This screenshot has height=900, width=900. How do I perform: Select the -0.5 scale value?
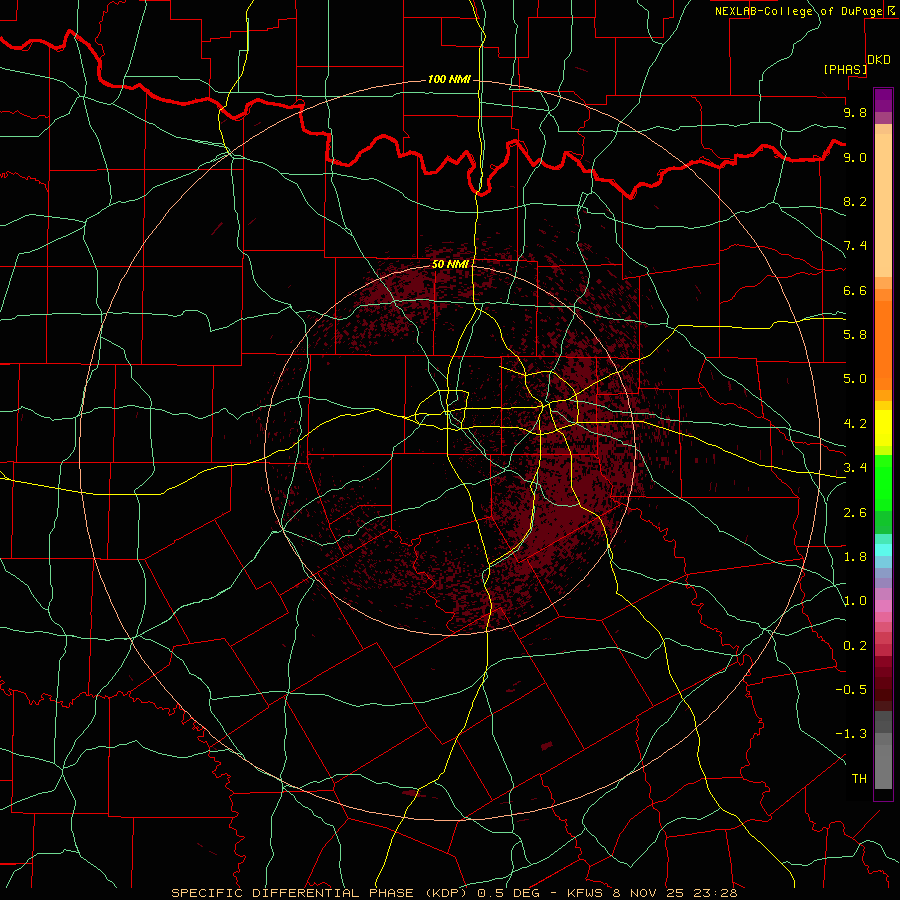point(851,690)
